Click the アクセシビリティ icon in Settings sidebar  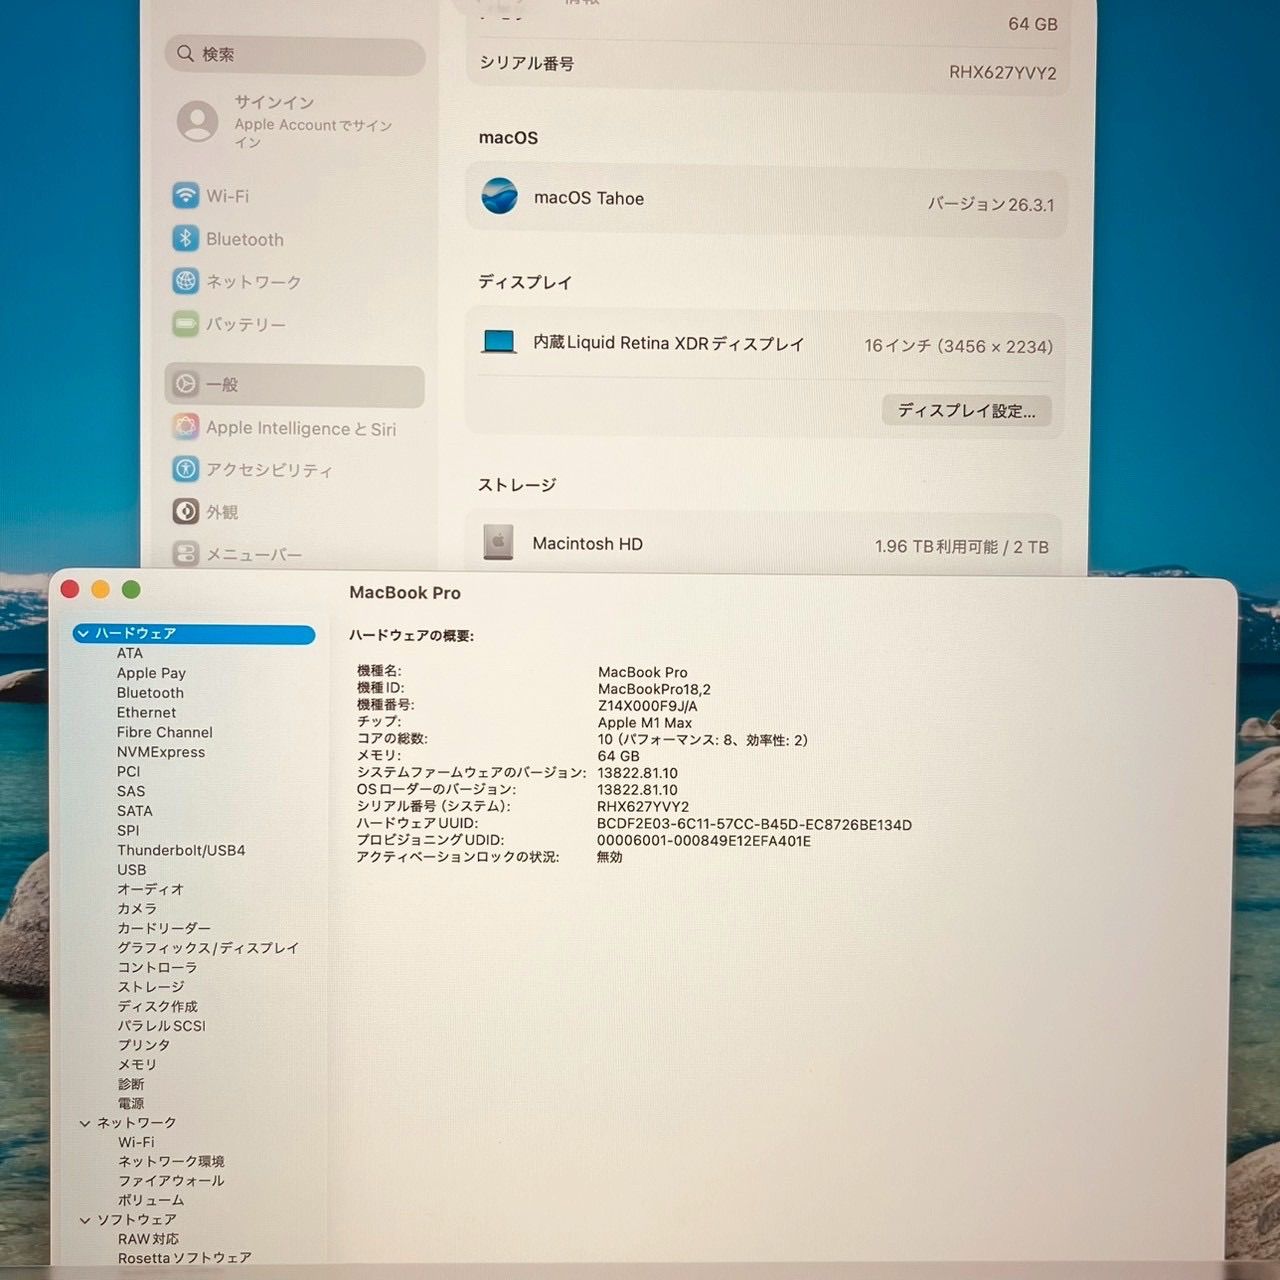coord(185,468)
